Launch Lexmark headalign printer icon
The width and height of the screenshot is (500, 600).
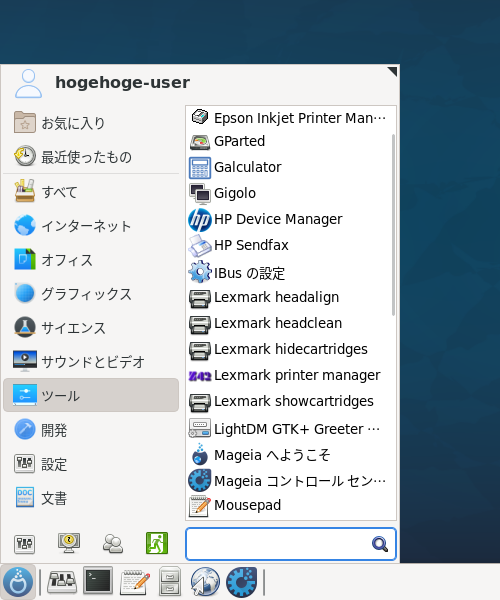click(199, 298)
